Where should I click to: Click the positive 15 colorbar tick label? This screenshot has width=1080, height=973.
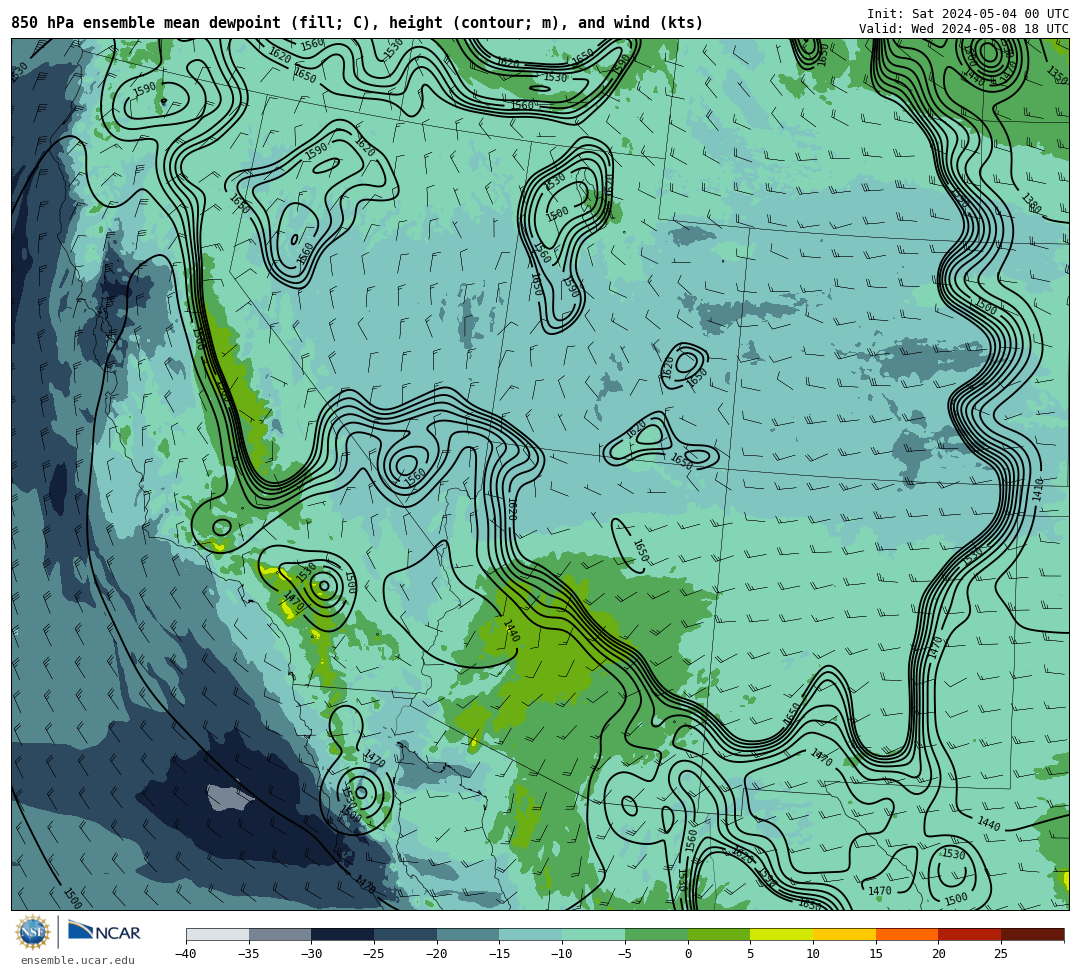(x=875, y=954)
